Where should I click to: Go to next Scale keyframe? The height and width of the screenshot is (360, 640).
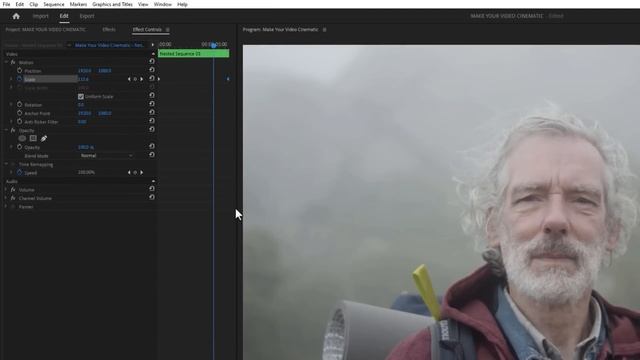point(142,79)
